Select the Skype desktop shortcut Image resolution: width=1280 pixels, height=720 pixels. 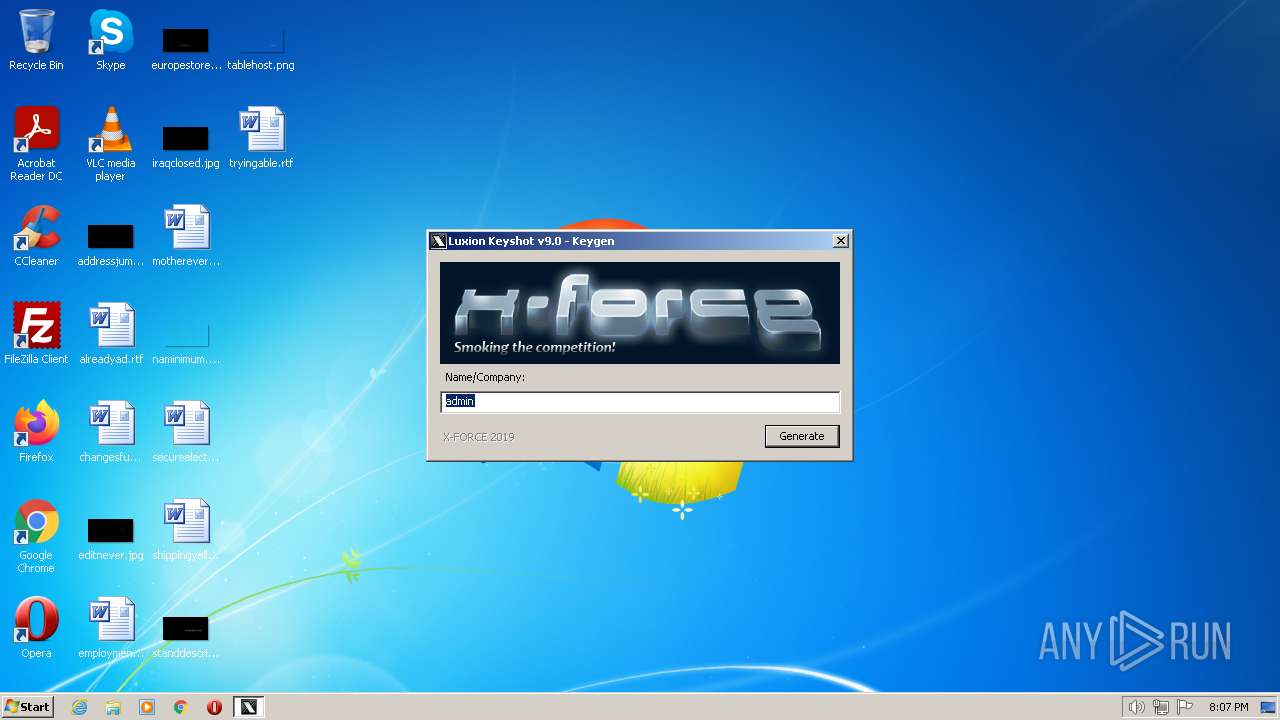coord(110,40)
